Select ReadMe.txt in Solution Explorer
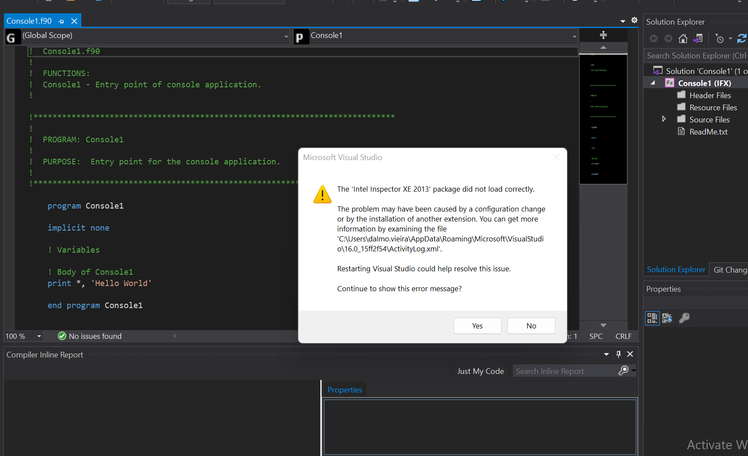The width and height of the screenshot is (748, 456). click(x=708, y=132)
